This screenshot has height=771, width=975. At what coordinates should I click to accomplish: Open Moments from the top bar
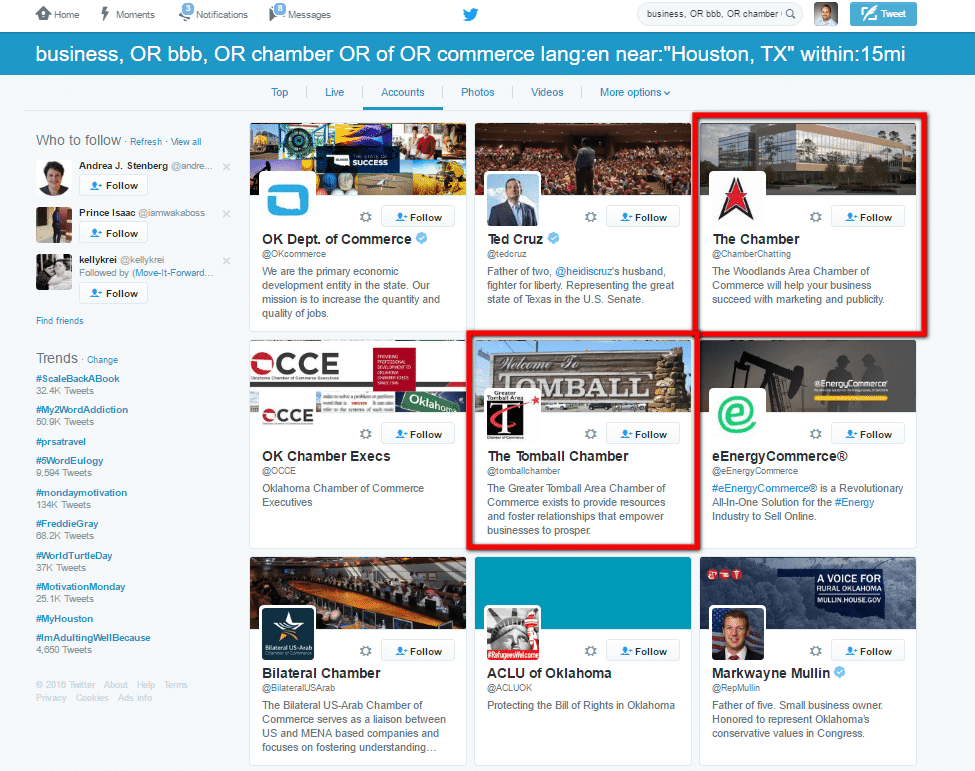(127, 14)
